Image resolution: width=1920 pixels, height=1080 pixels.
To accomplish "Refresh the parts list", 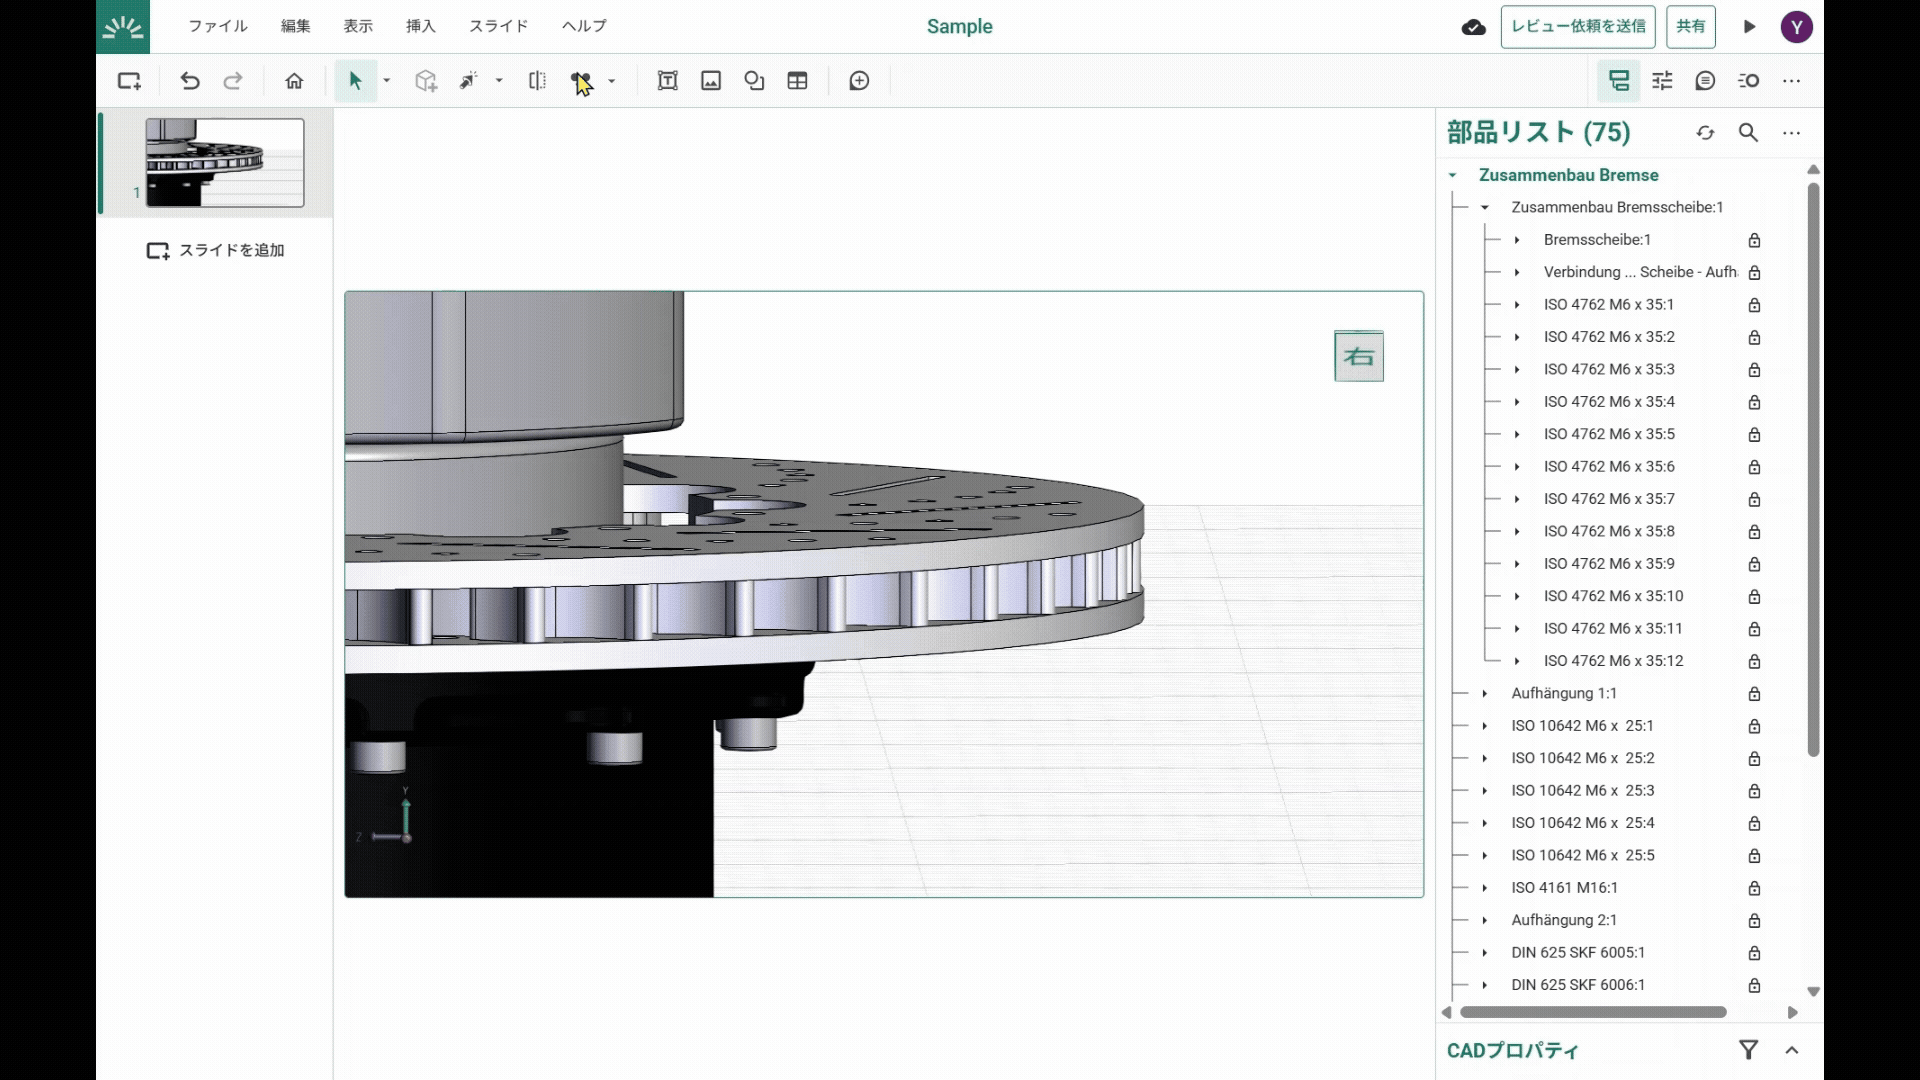I will [x=1705, y=132].
